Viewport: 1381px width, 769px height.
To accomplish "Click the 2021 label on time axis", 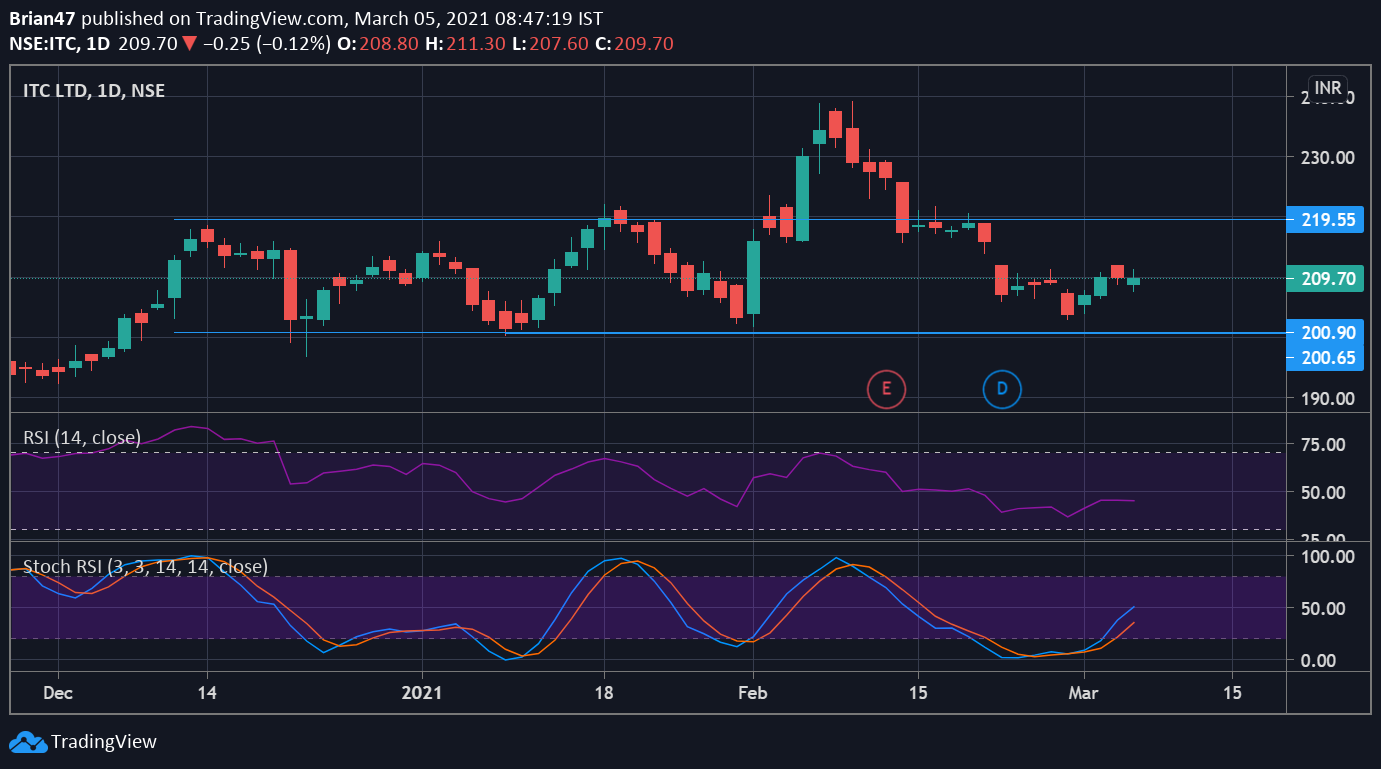I will click(x=422, y=693).
